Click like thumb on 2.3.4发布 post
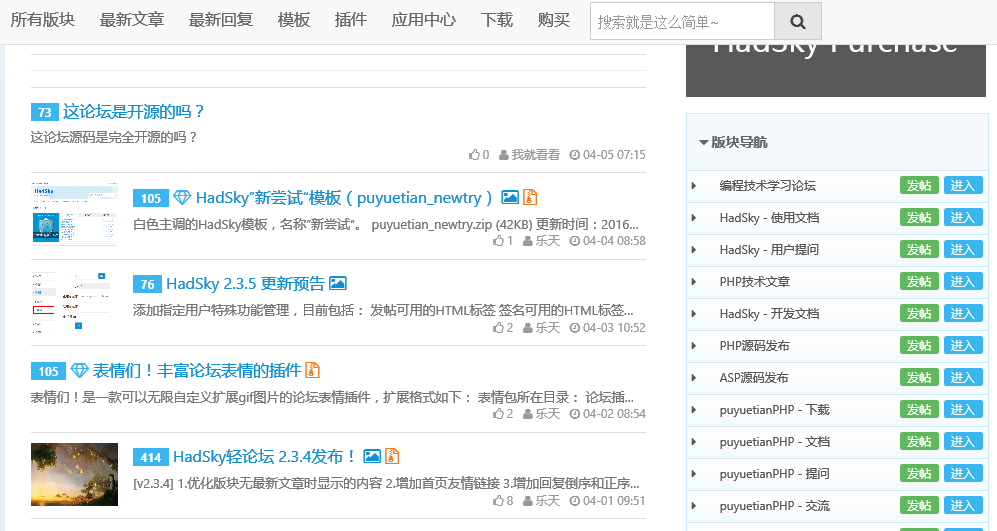The width and height of the screenshot is (997, 531). pyautogui.click(x=498, y=500)
